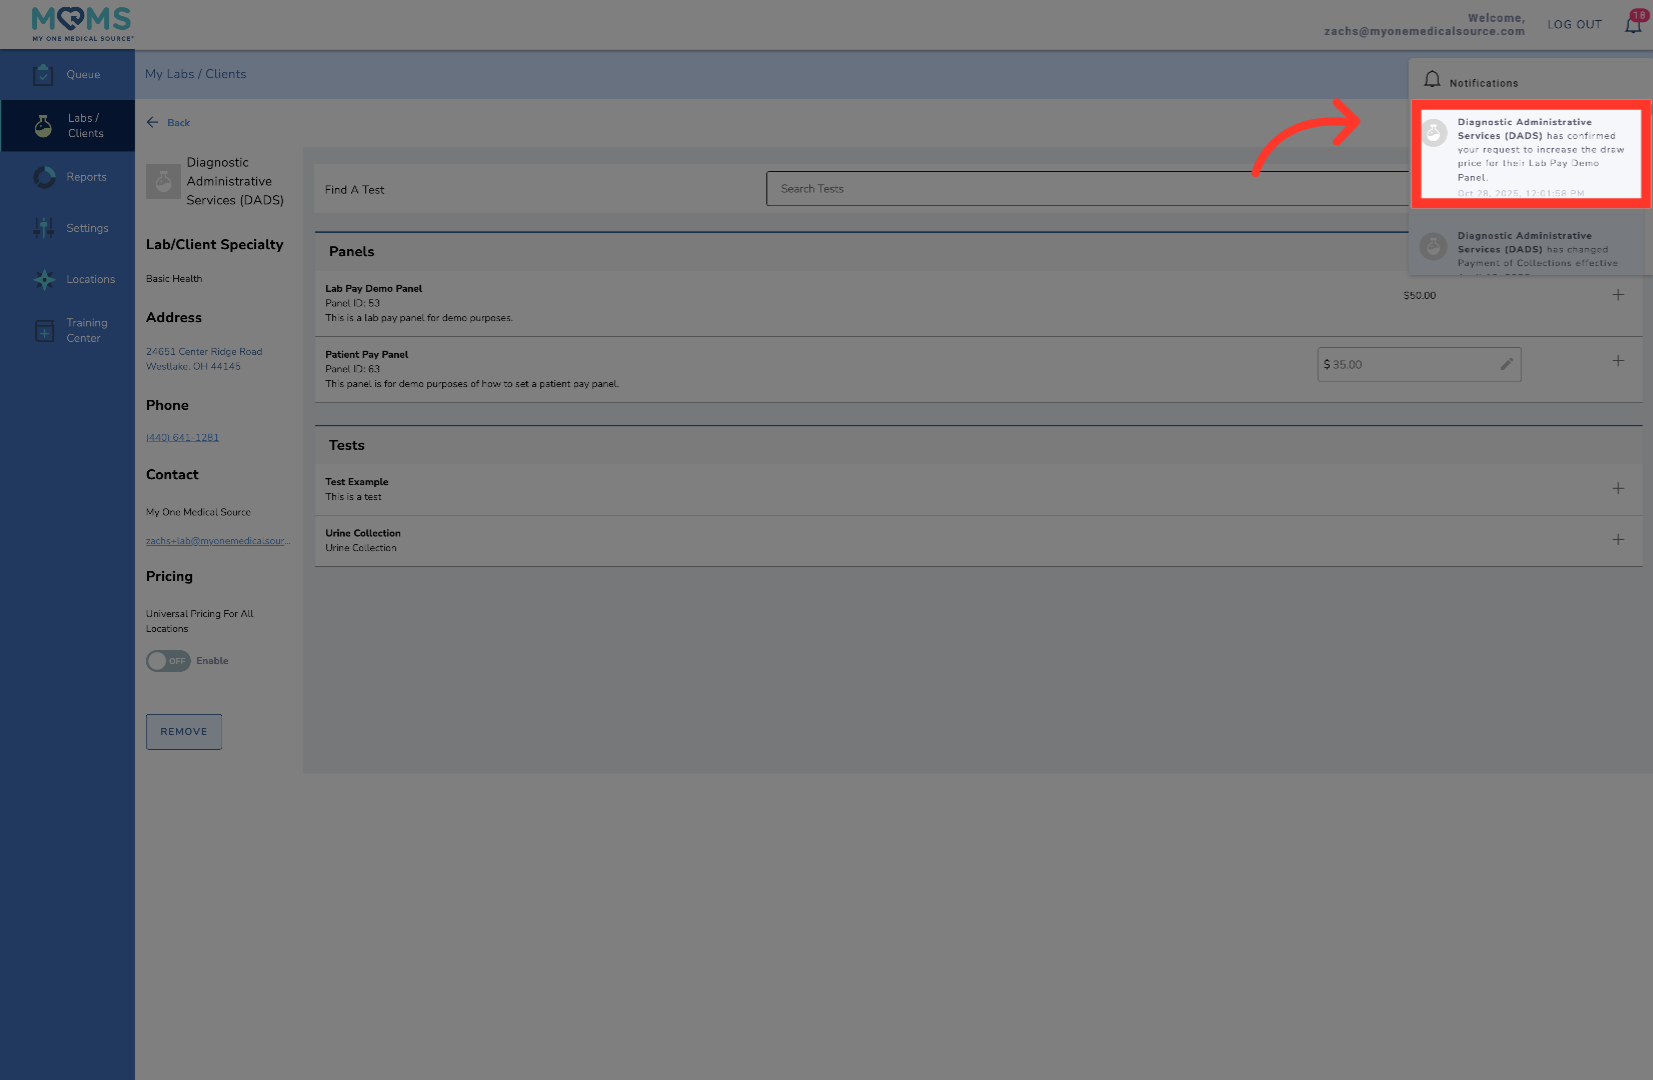Select LOG OUT in the top bar
Screen dimensions: 1653x1080
(x=1574, y=24)
